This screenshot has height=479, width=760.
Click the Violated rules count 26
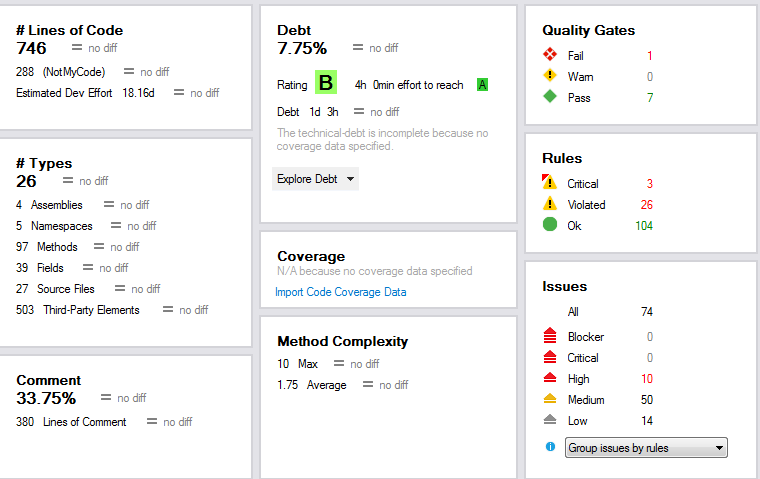647,205
